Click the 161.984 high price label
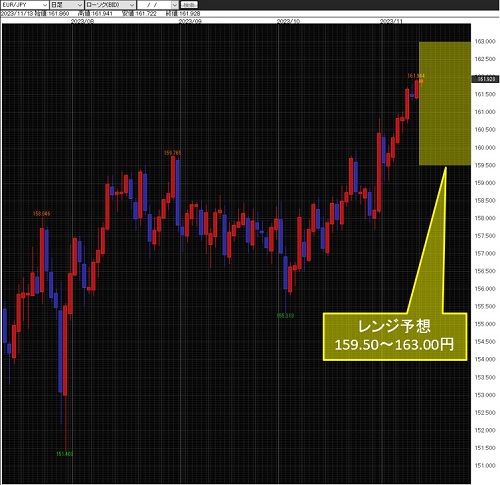The width and height of the screenshot is (500, 485). (416, 76)
